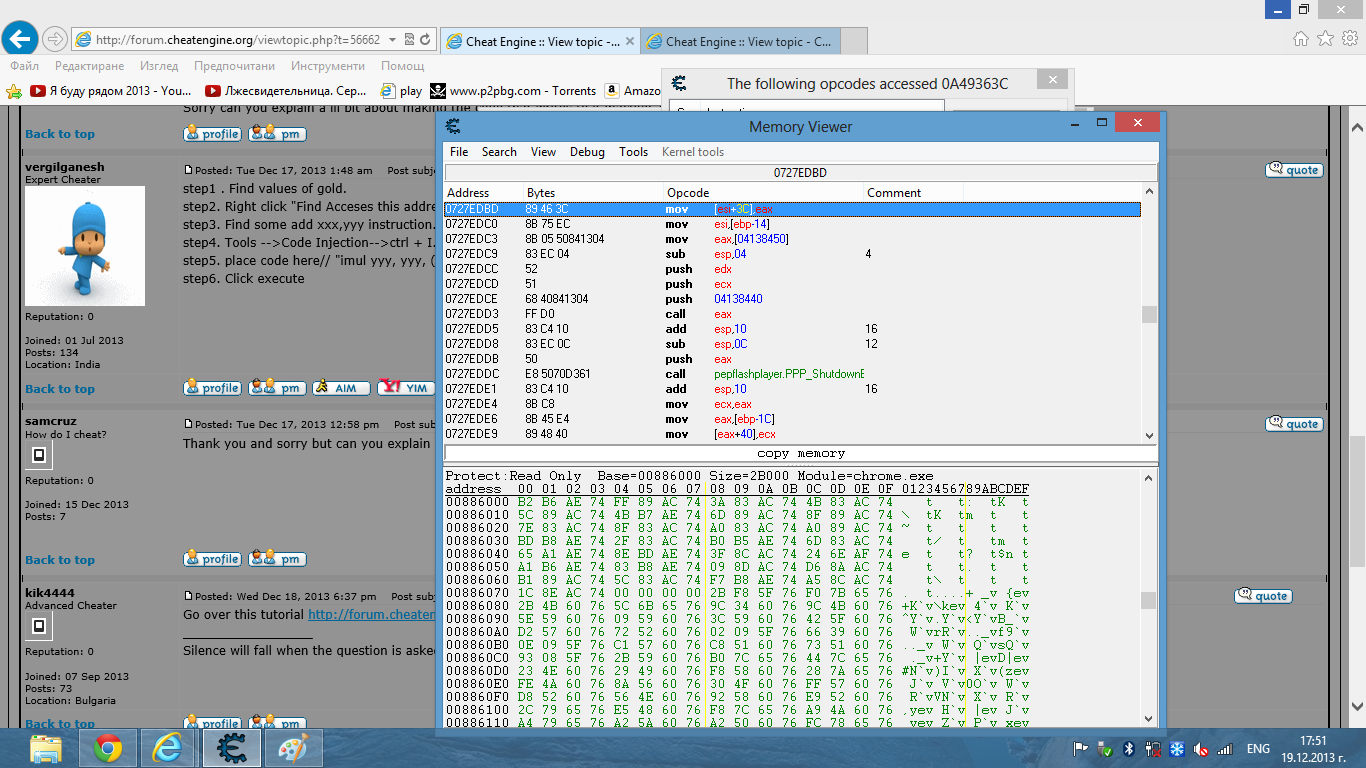Viewport: 1366px width, 768px height.
Task: Open the Debug menu in Memory Viewer
Action: click(587, 152)
